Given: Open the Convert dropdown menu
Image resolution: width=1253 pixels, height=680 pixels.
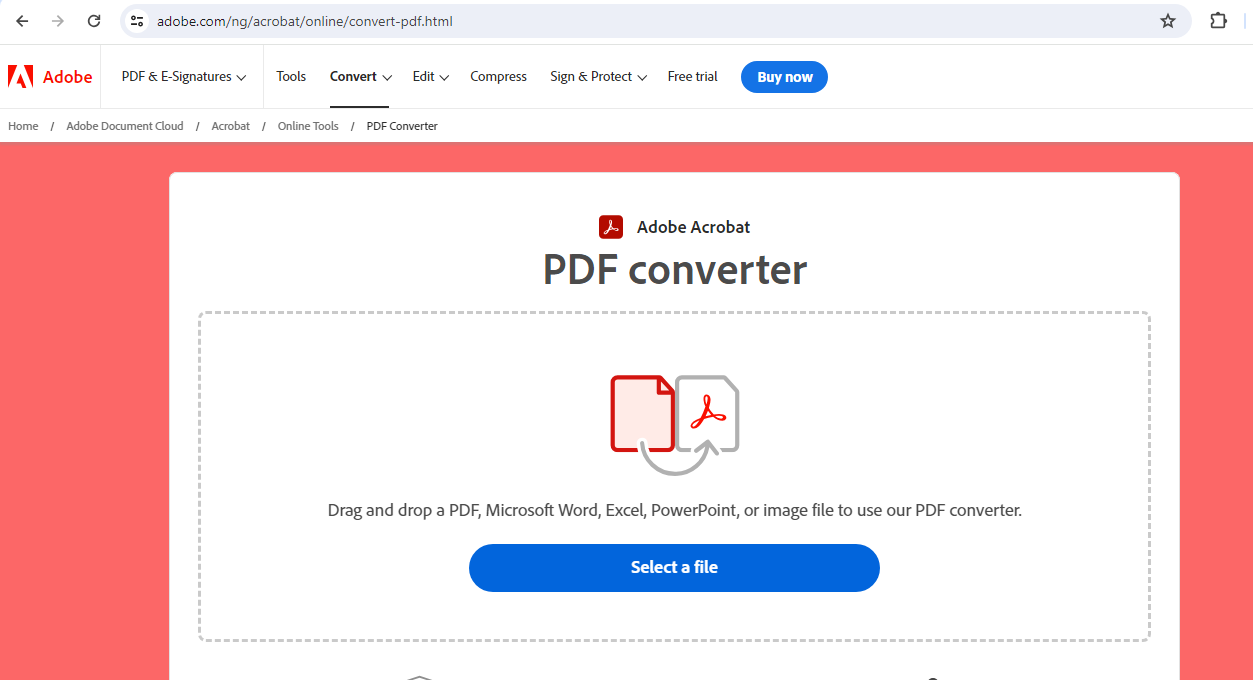Looking at the screenshot, I should 361,77.
